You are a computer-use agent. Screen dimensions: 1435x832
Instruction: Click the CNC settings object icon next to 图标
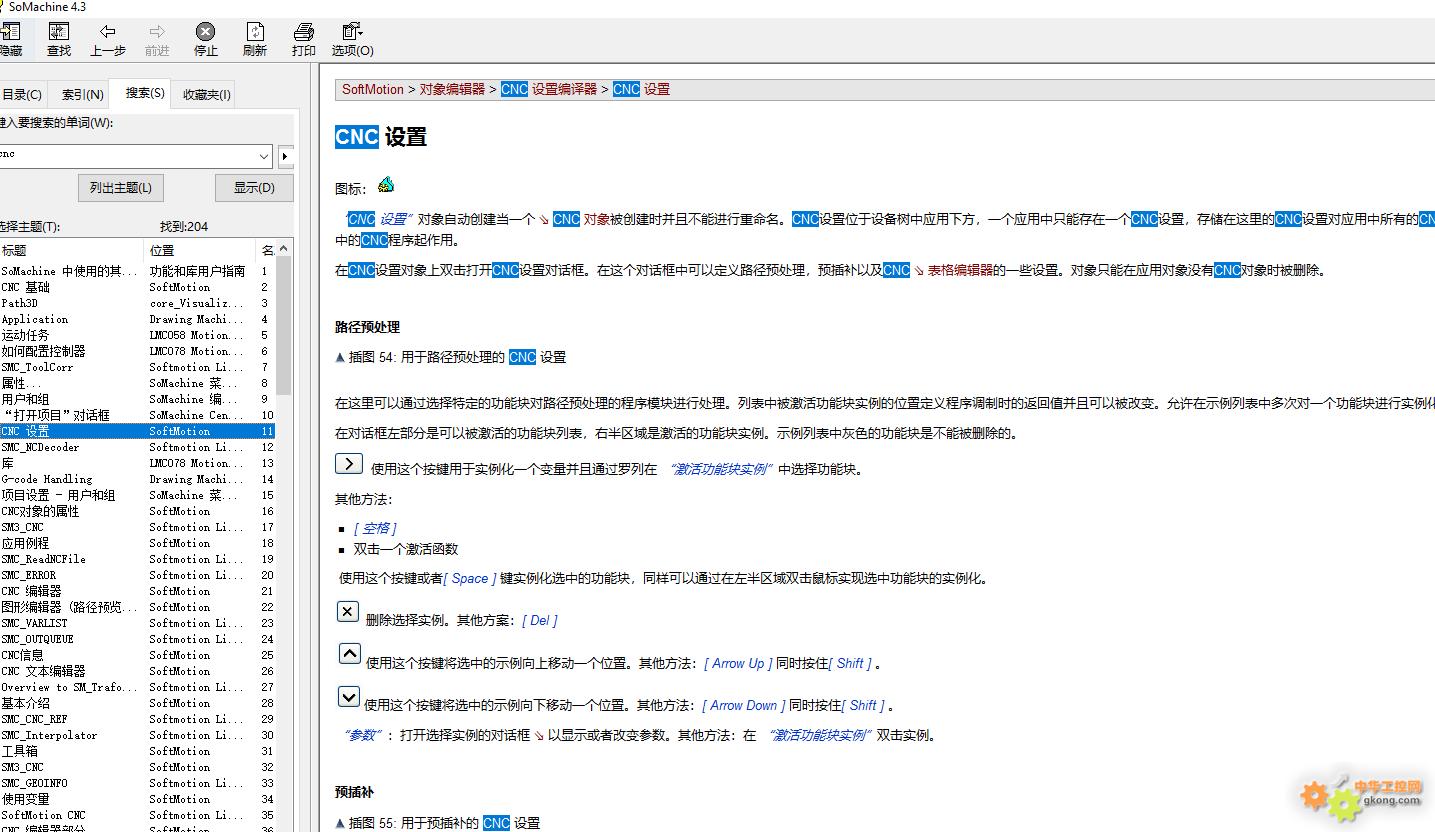click(386, 185)
